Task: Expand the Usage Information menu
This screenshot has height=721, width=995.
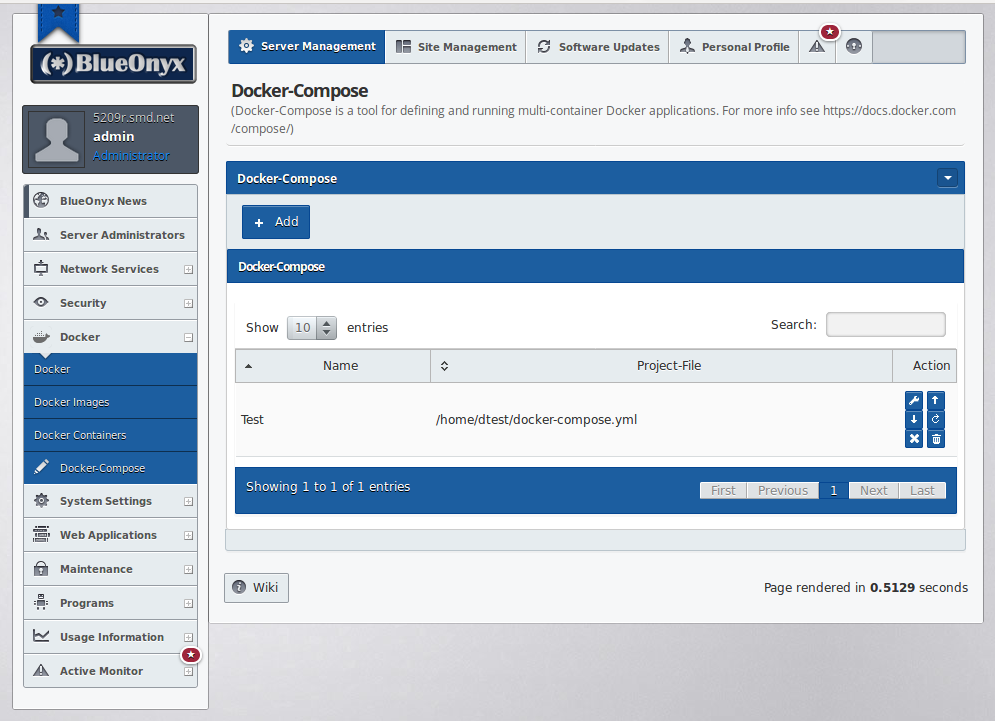Action: tap(110, 637)
